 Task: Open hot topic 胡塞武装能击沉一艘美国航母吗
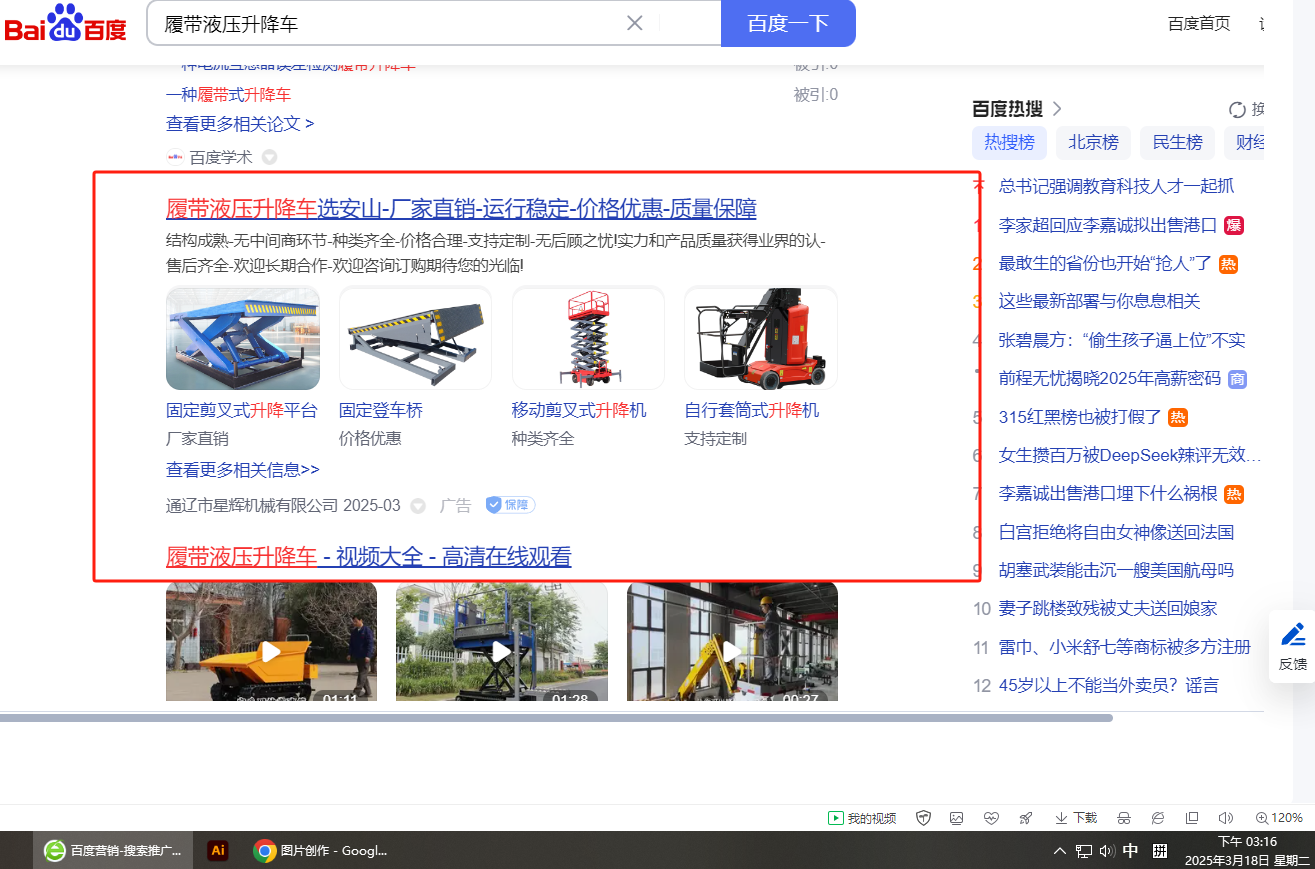1116,571
